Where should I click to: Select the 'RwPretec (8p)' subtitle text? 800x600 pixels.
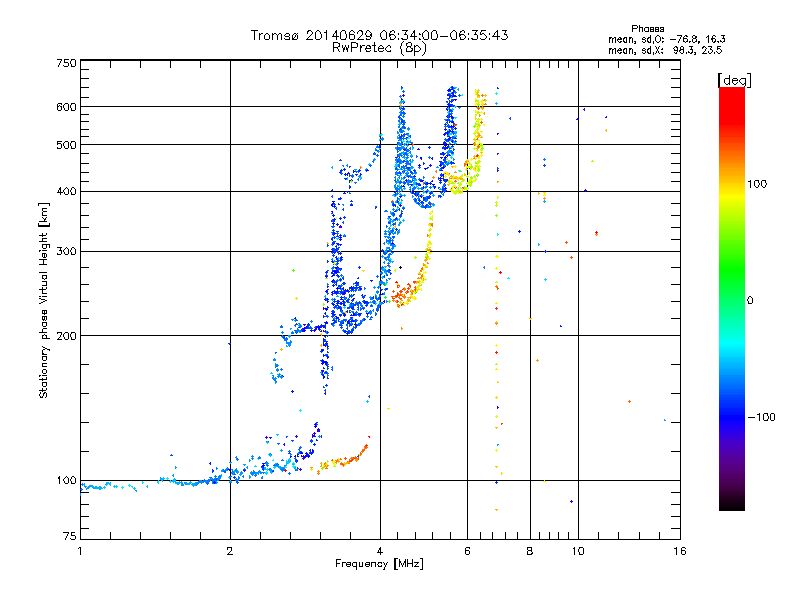pyautogui.click(x=379, y=48)
